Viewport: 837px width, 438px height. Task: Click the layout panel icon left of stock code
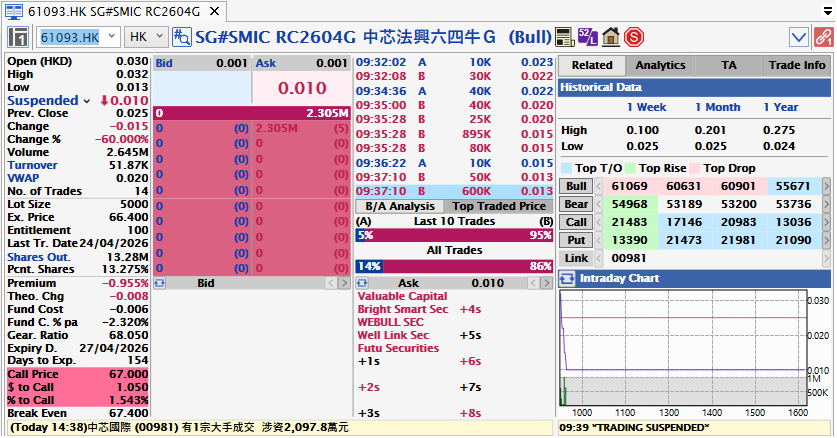tap(18, 38)
